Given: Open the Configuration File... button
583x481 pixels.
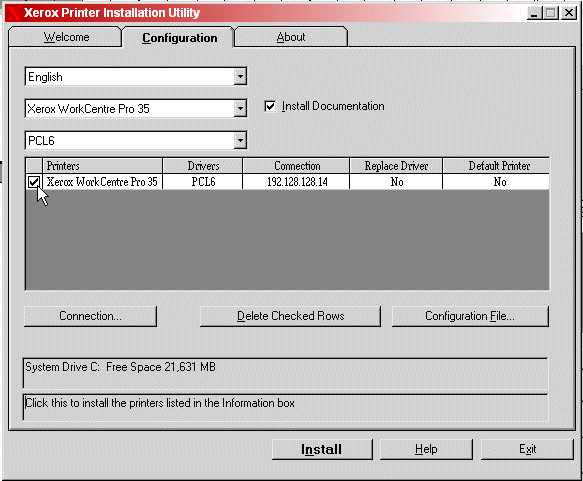Looking at the screenshot, I should point(470,316).
